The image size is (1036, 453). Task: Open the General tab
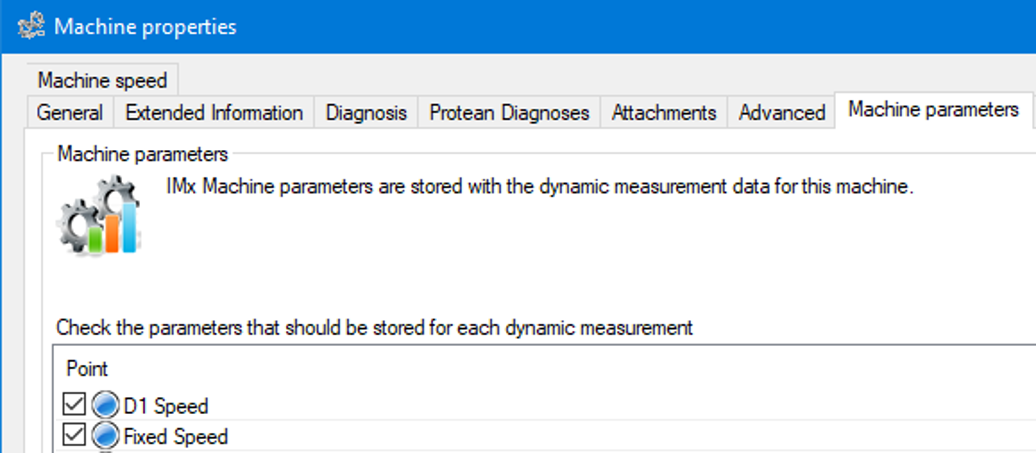tap(69, 113)
